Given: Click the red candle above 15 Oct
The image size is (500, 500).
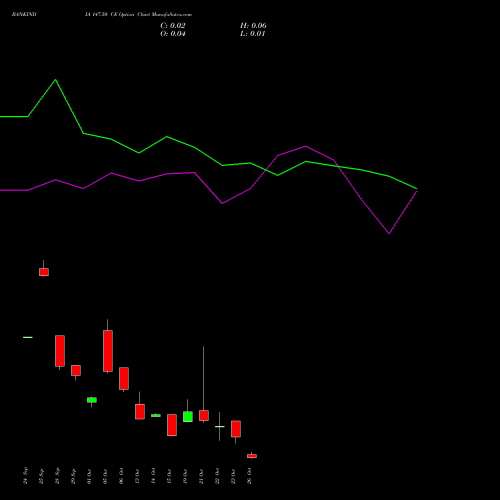Looking at the screenshot, I should 172,425.
